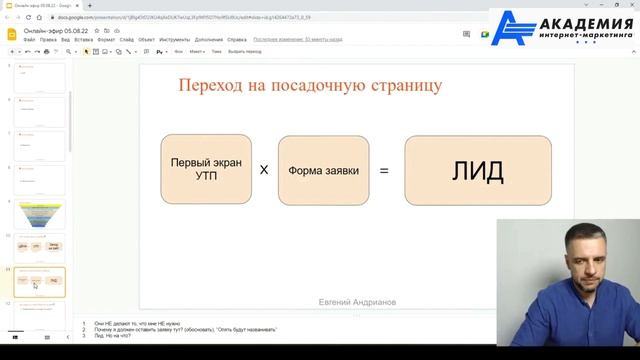Expand line type dropdown arrow

136,52
